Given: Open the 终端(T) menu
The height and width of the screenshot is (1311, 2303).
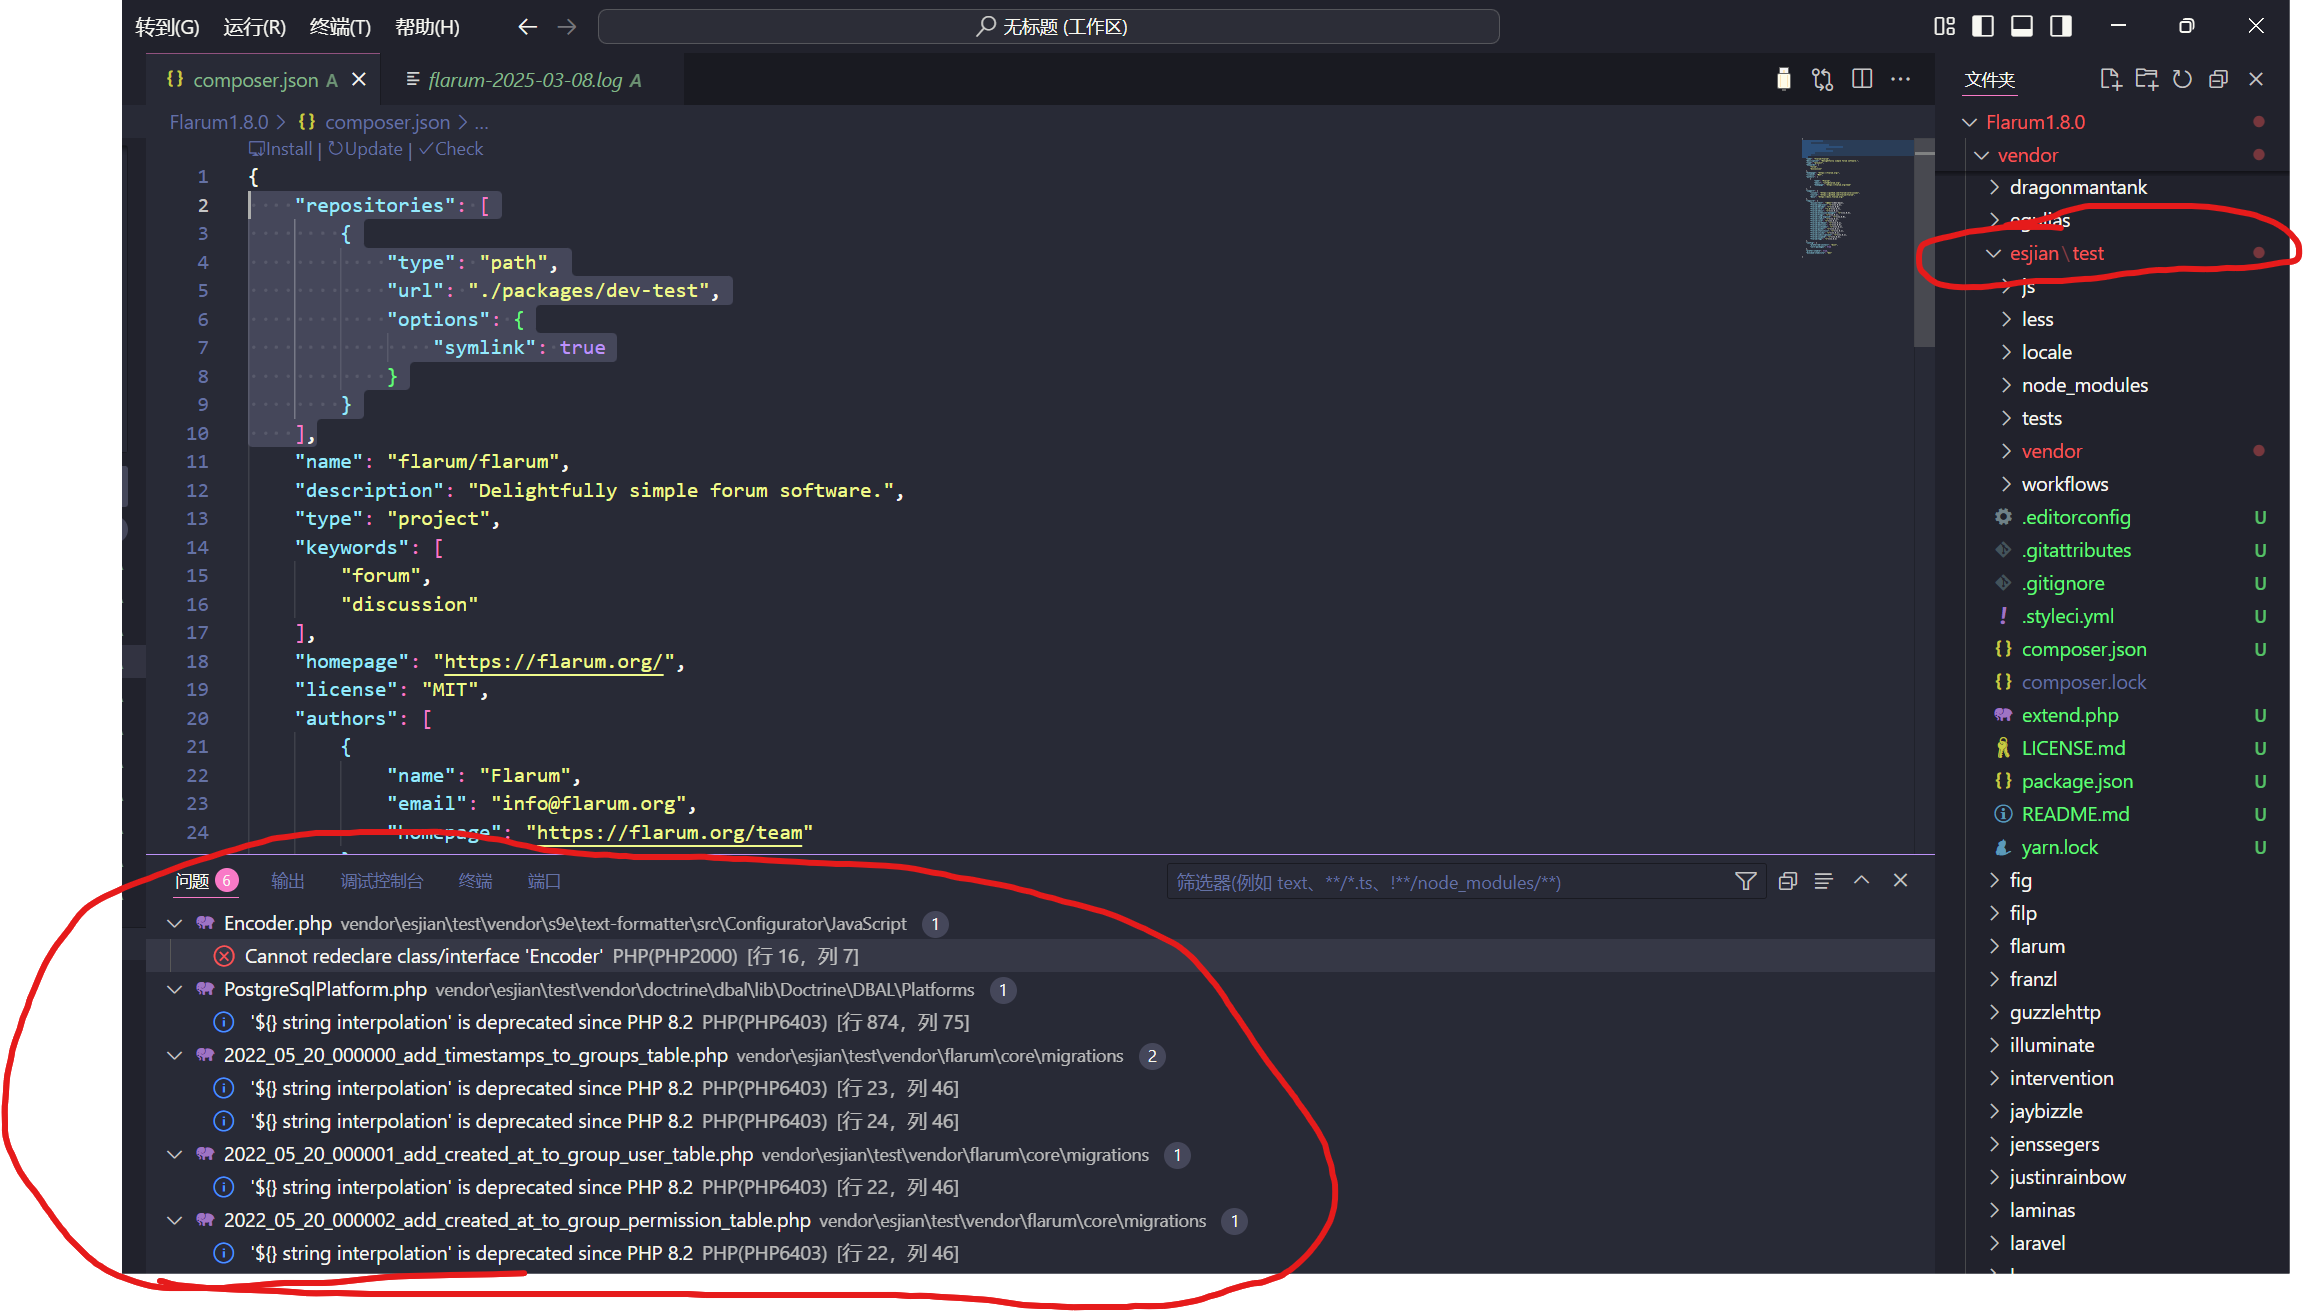Looking at the screenshot, I should click(340, 27).
